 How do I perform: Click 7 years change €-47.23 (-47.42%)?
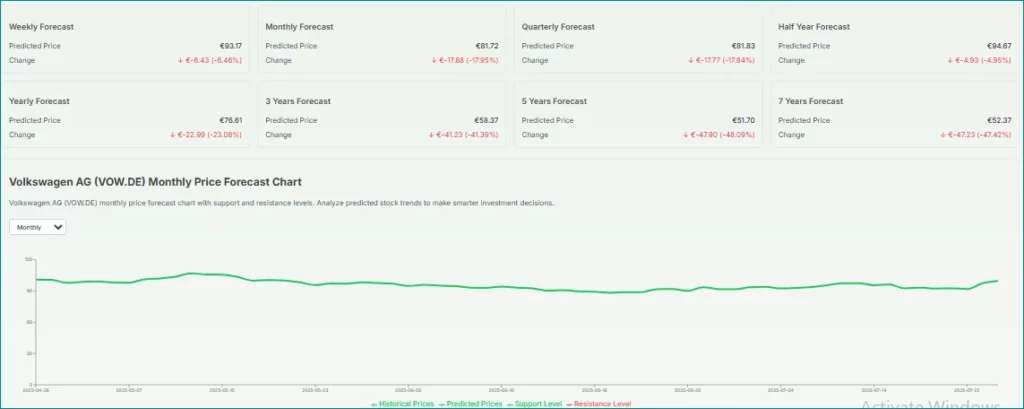[x=976, y=135]
